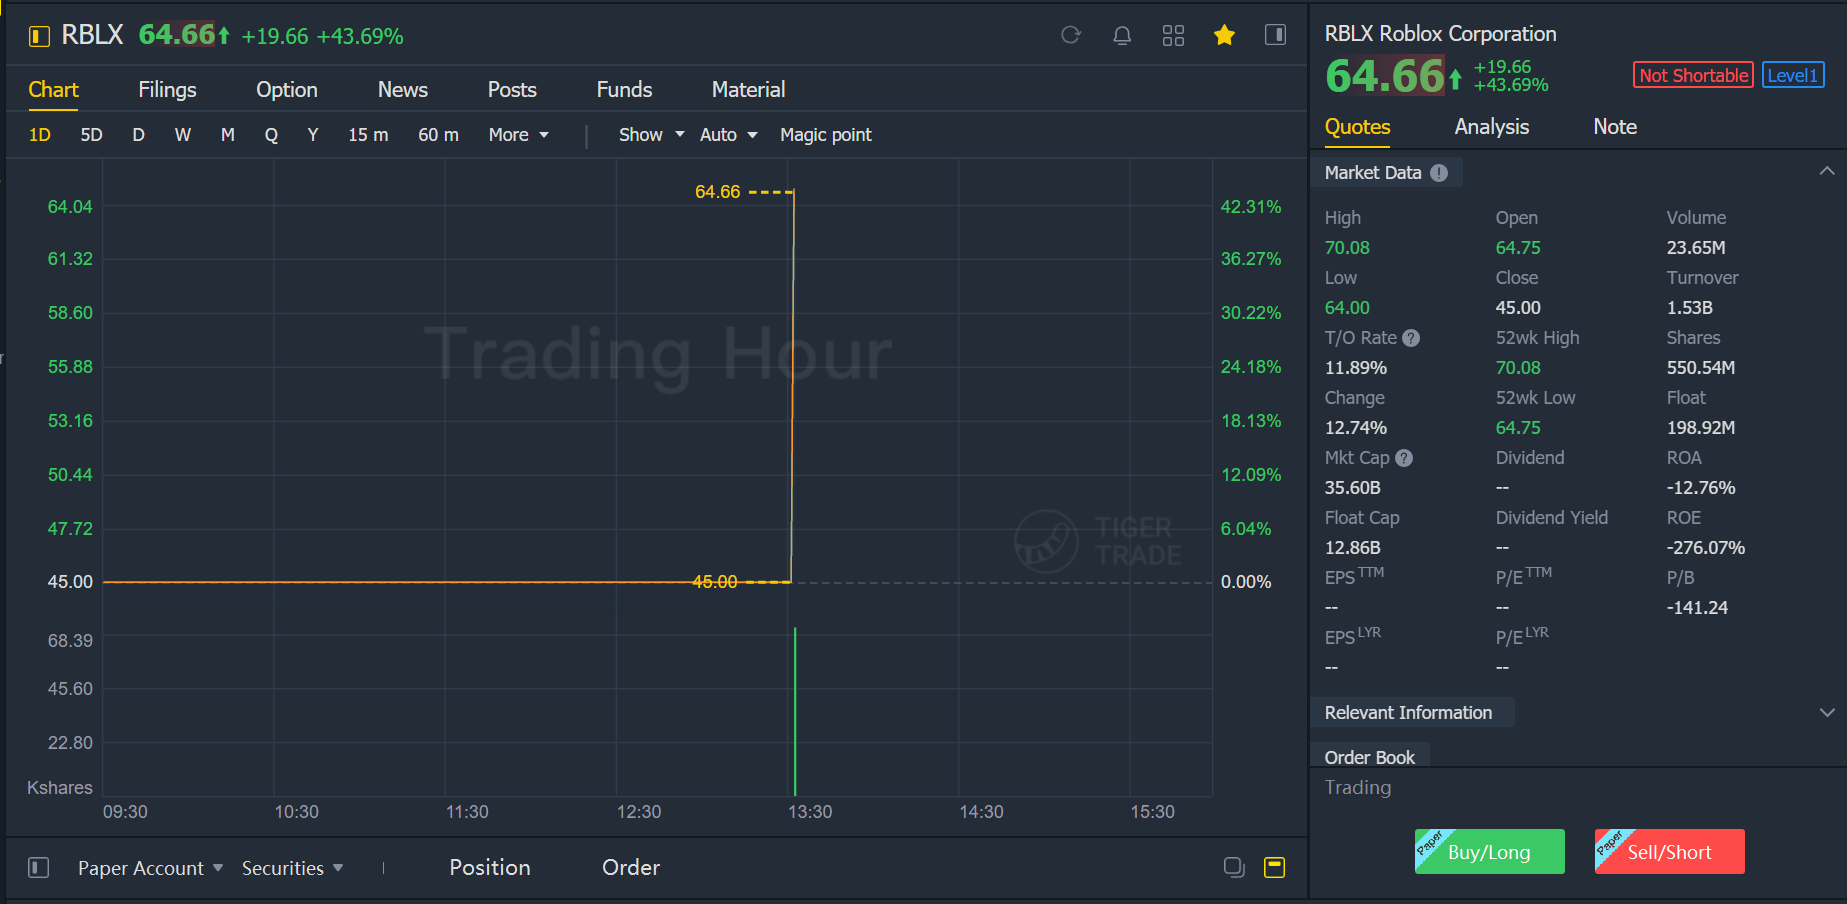
Task: Toggle the yellow favorite star
Action: click(1224, 35)
